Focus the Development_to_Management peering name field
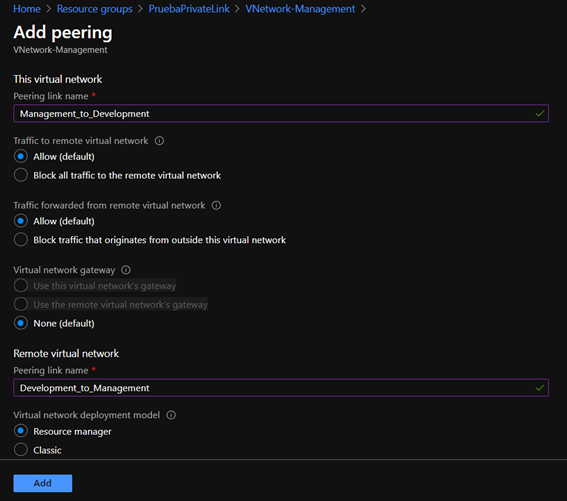 tap(281, 388)
